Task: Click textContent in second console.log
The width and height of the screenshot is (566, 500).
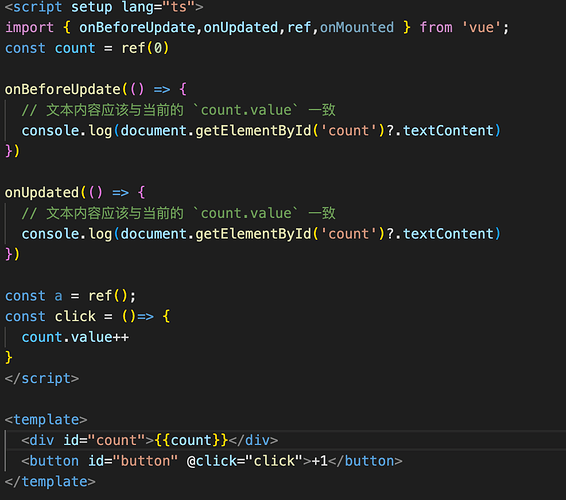Action: (x=448, y=234)
